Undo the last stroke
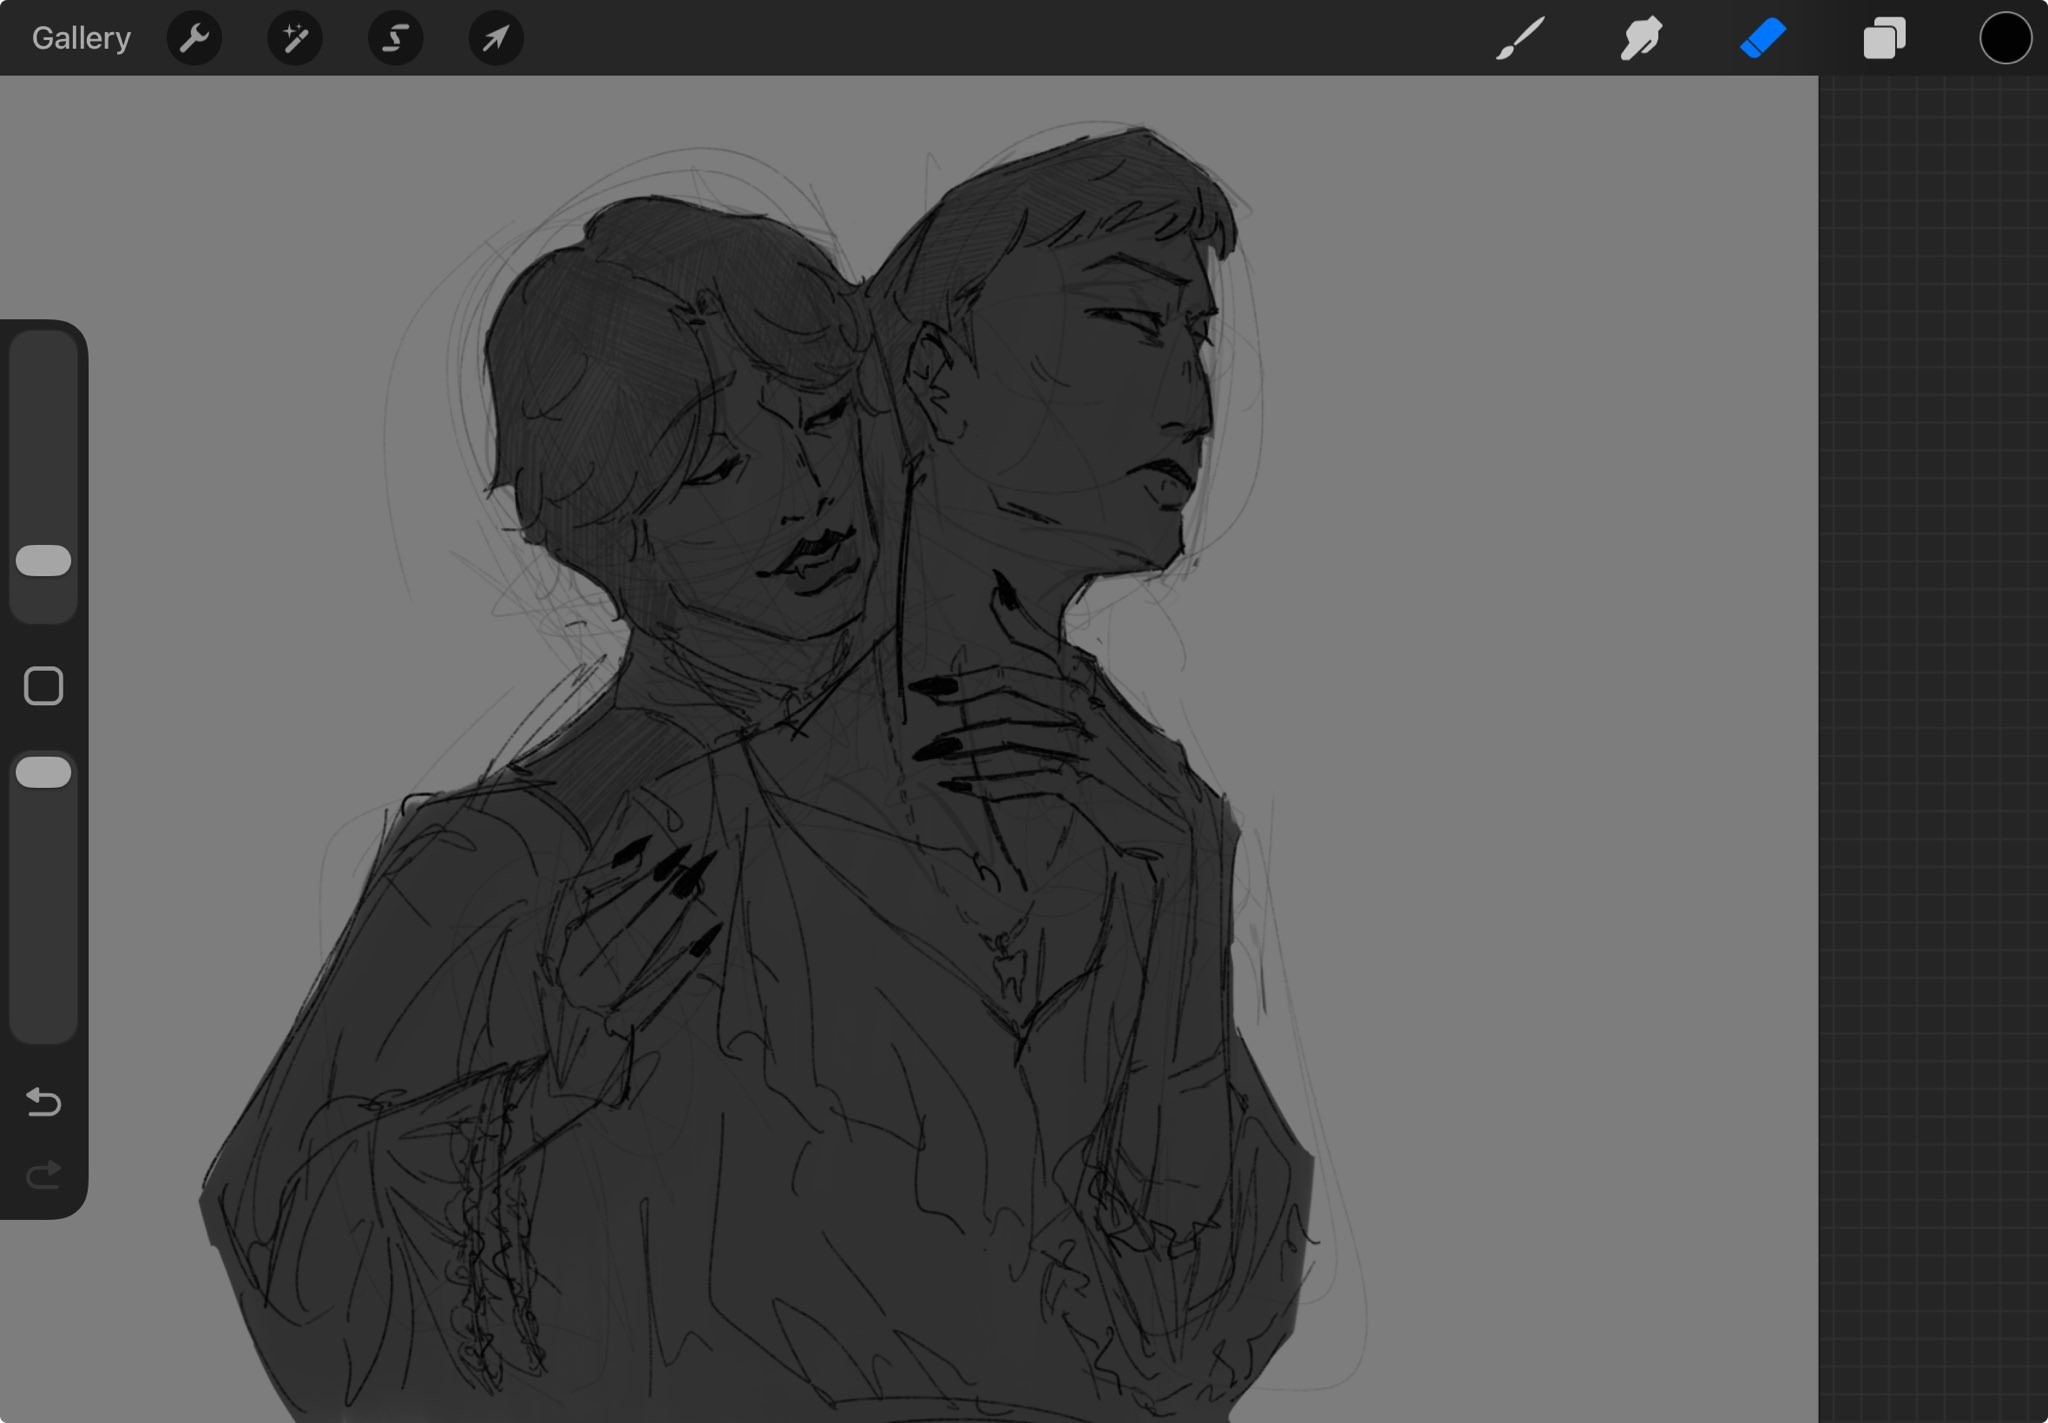This screenshot has width=2048, height=1423. (x=43, y=1102)
